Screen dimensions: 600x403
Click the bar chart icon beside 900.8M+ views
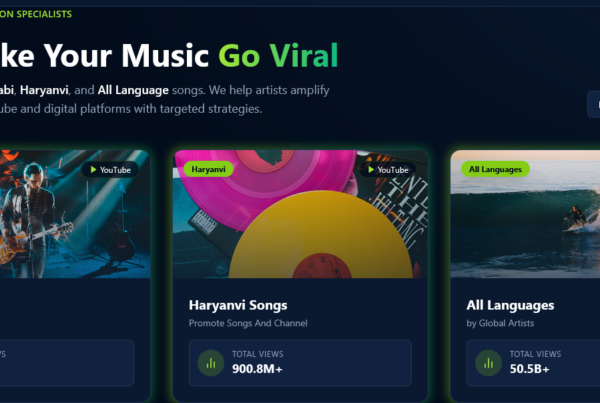(211, 363)
